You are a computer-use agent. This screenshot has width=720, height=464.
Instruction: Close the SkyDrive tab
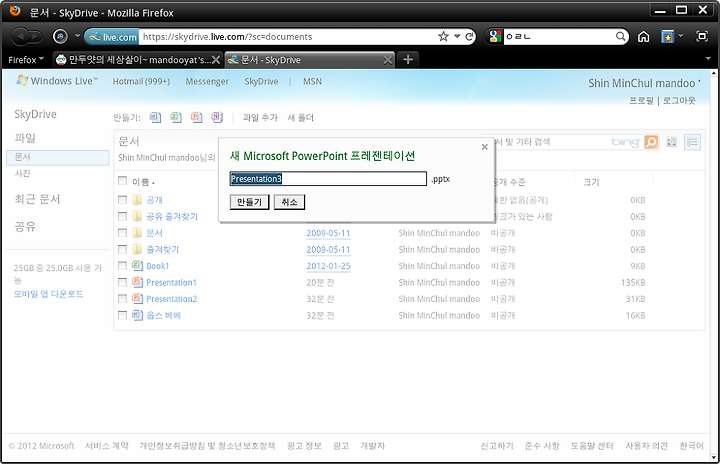click(388, 60)
